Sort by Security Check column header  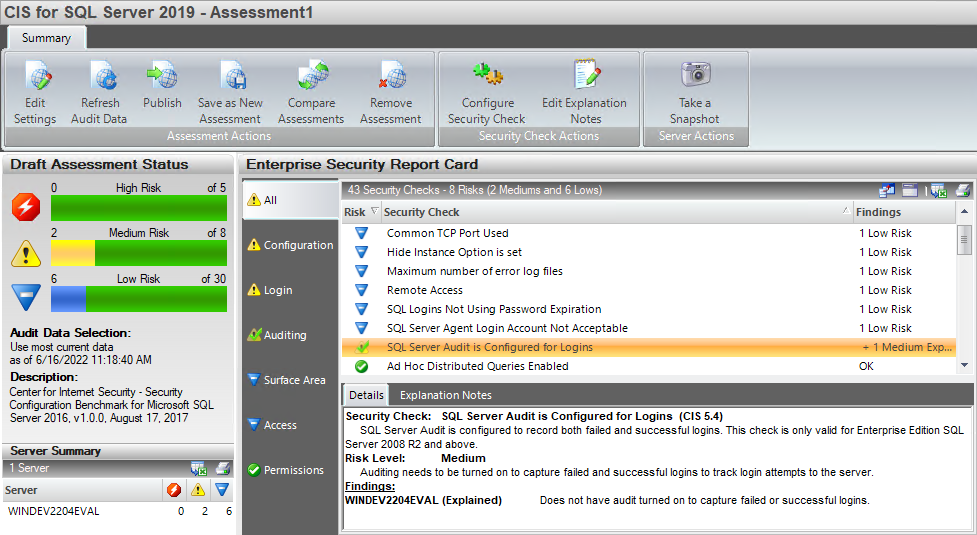617,212
